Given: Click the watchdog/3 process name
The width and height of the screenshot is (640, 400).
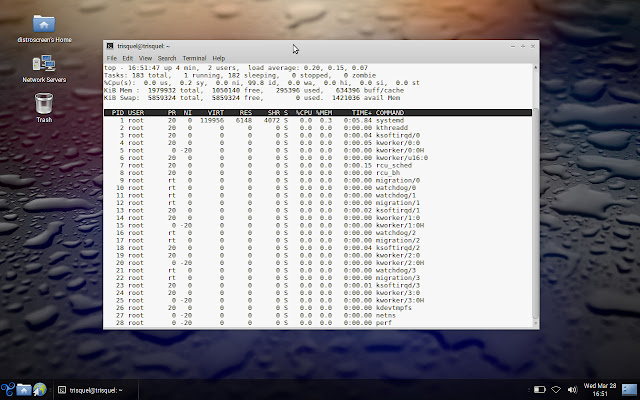Looking at the screenshot, I should (396, 270).
